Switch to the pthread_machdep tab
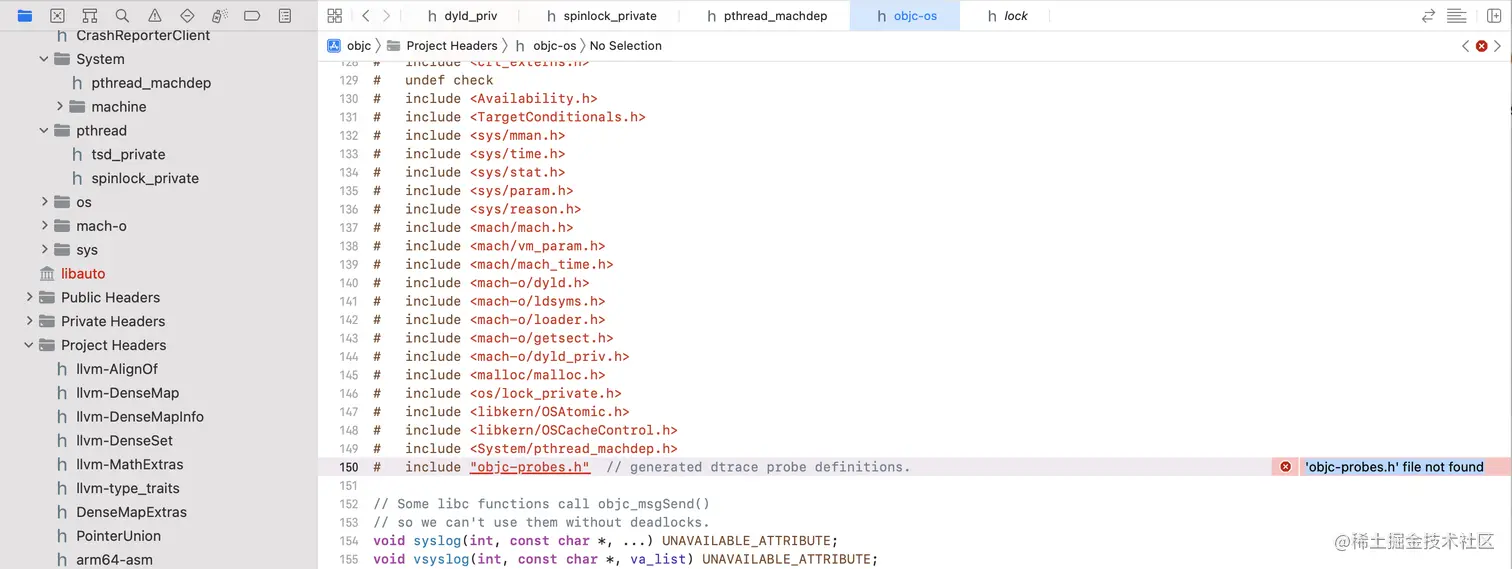This screenshot has width=1512, height=569. (x=767, y=16)
